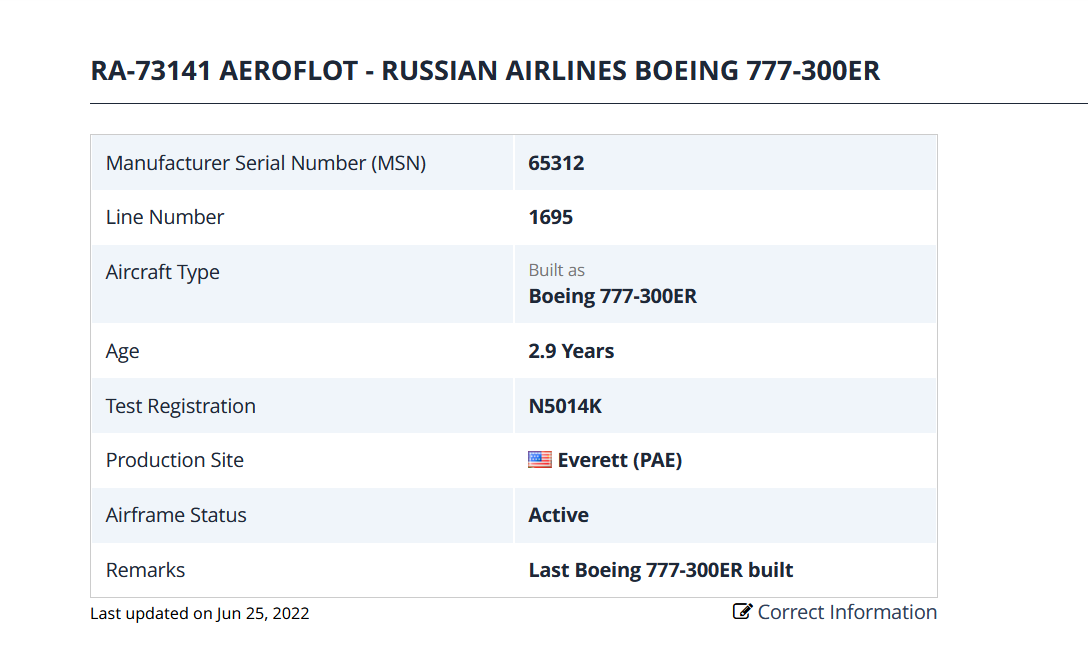Click 'Last Boeing 777-300ER built' remark
This screenshot has width=1088, height=664.
click(660, 570)
